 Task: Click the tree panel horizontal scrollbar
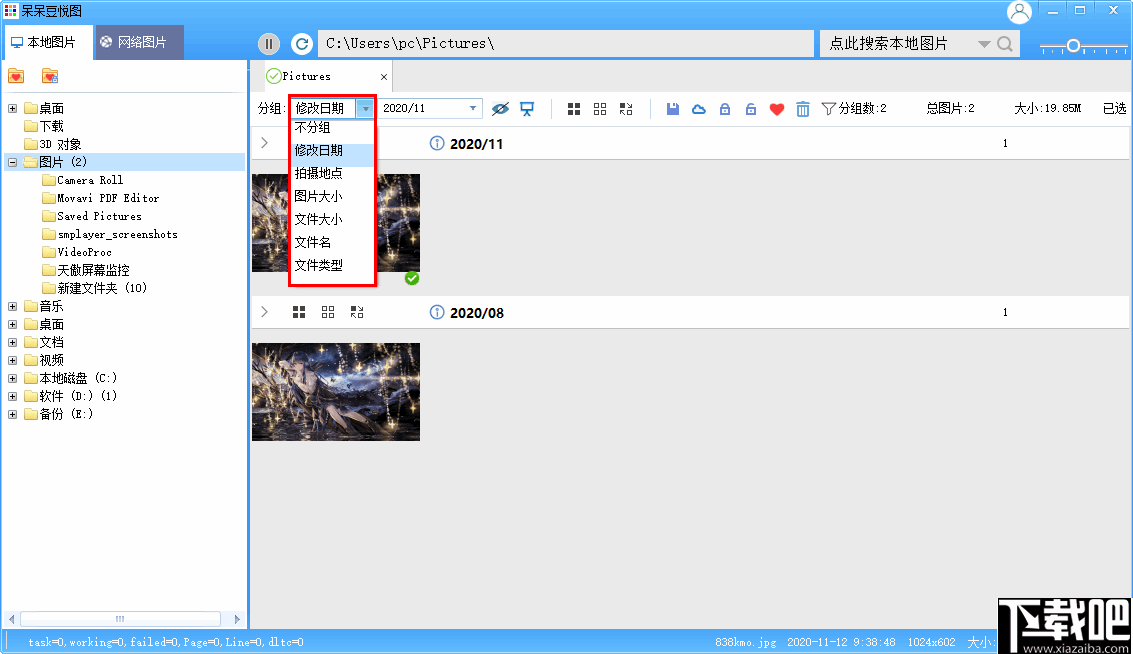pyautogui.click(x=120, y=619)
